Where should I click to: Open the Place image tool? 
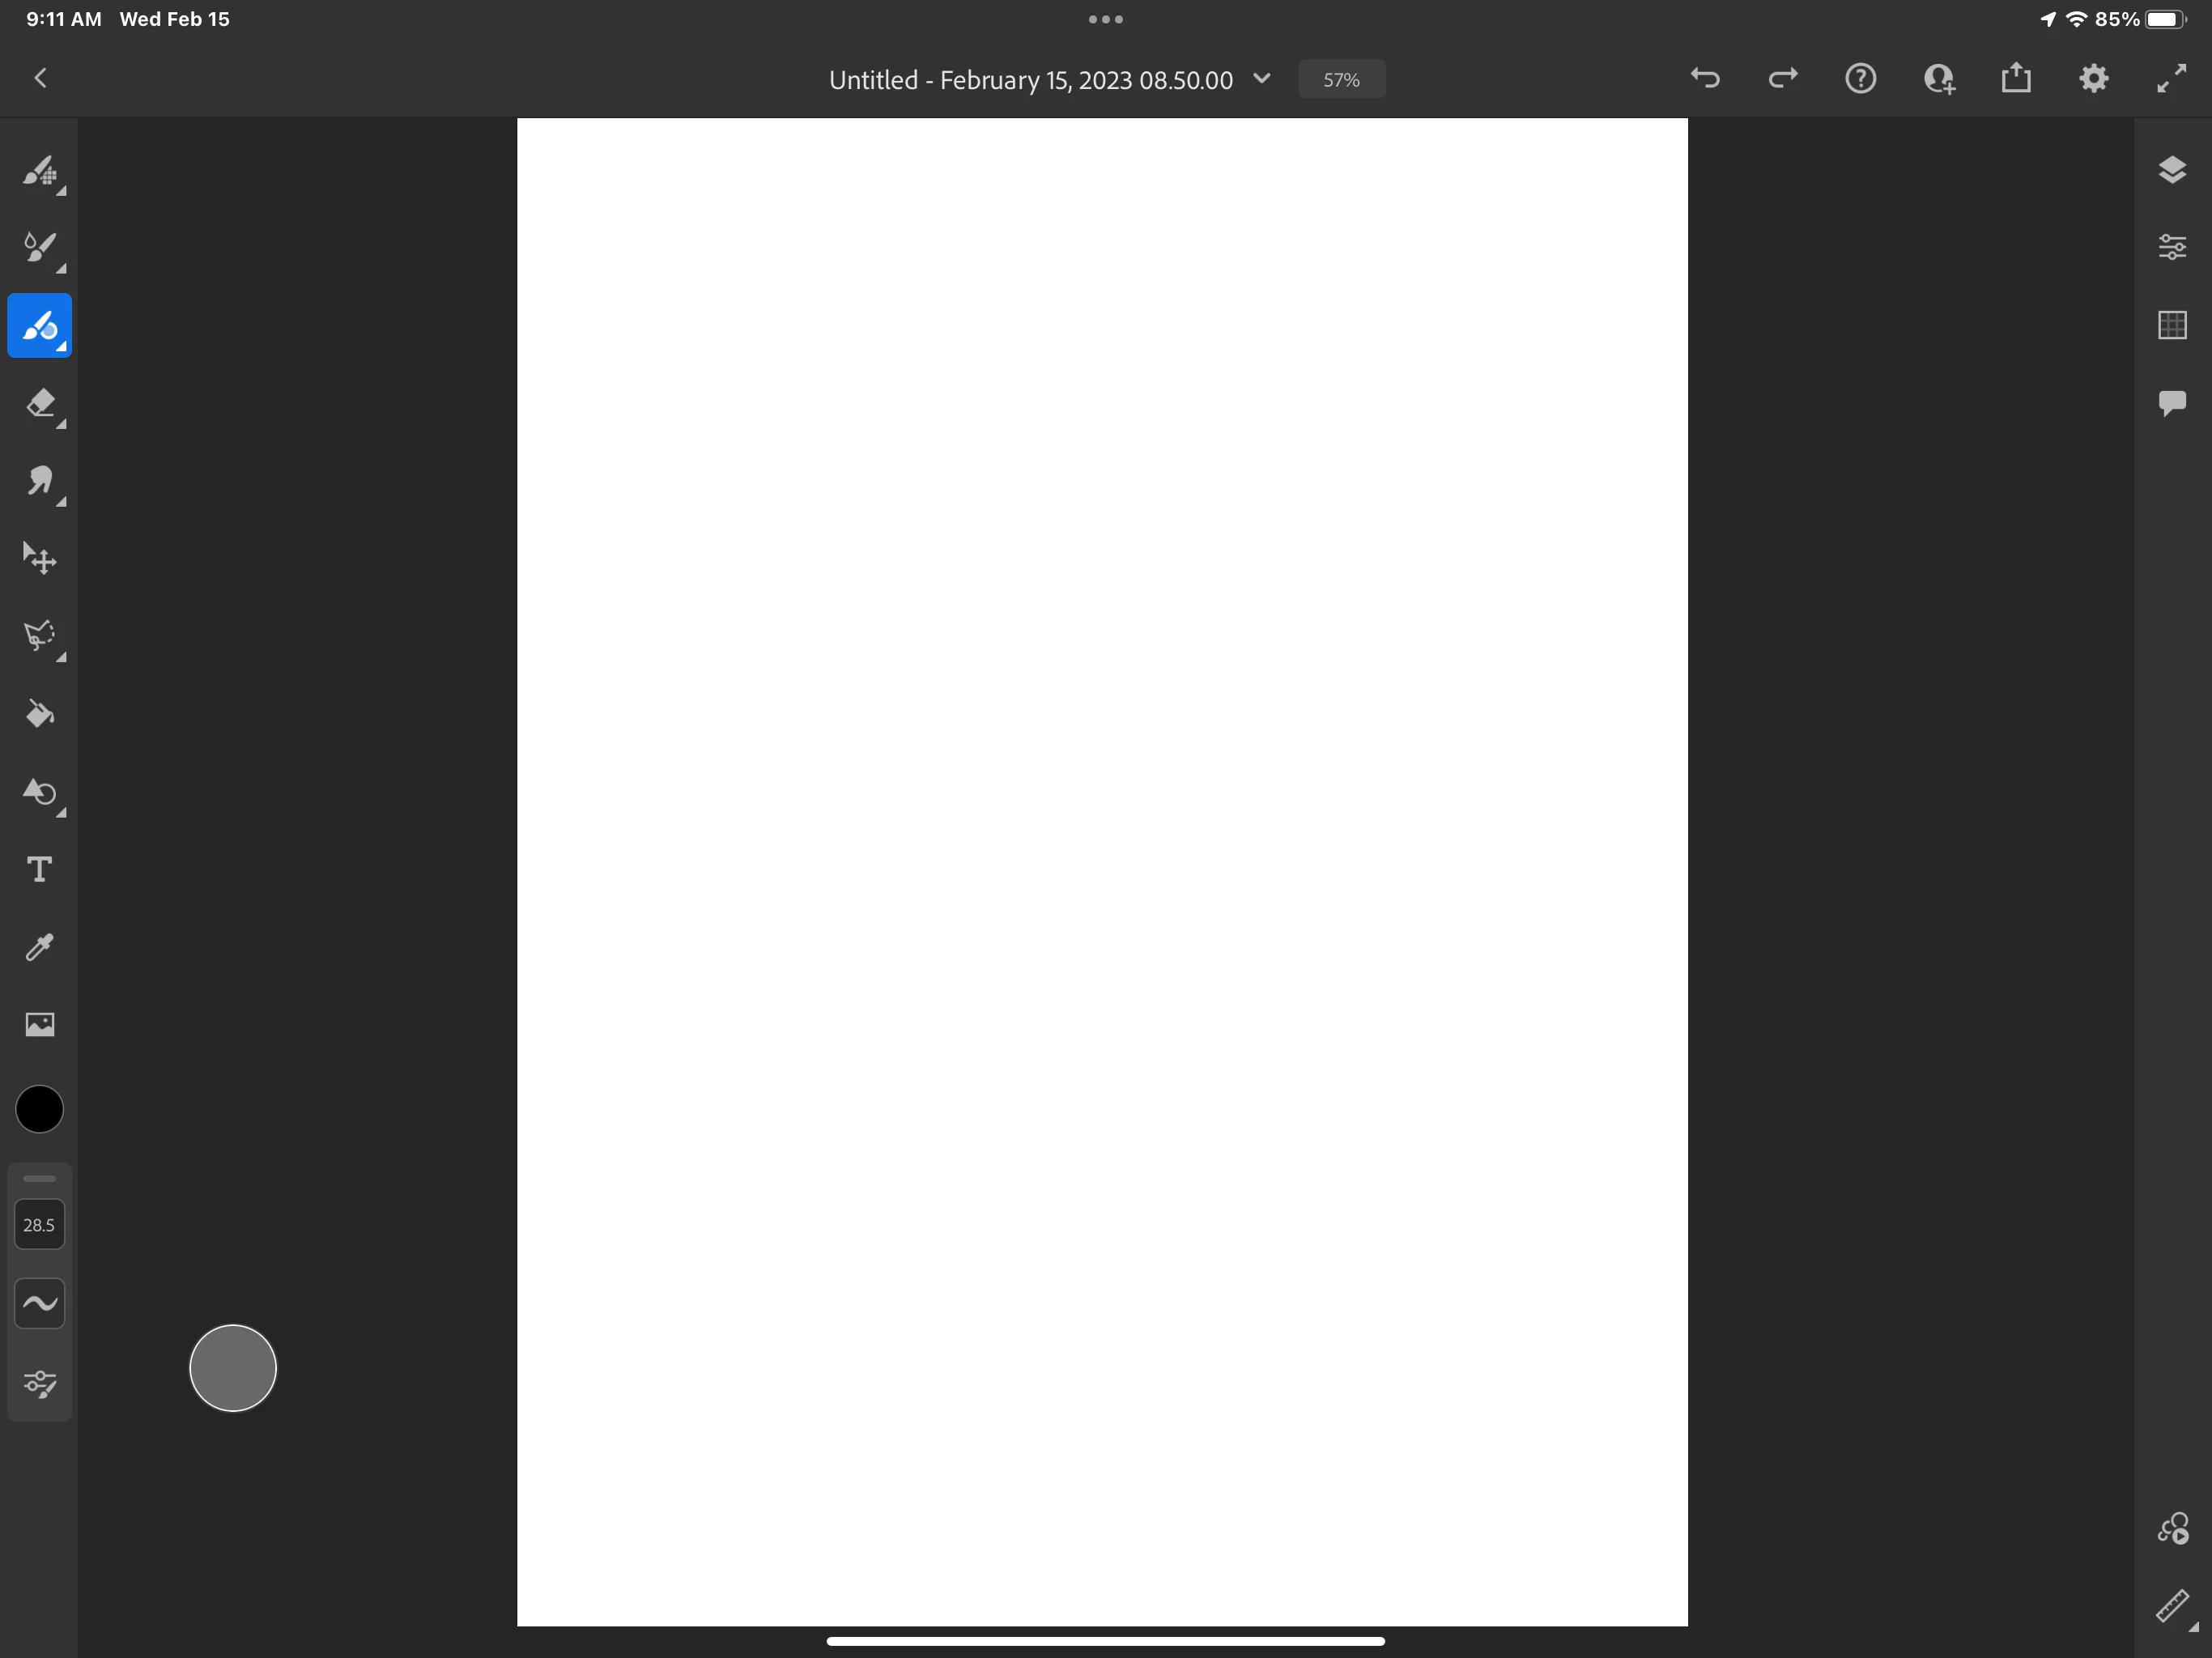coord(39,1024)
